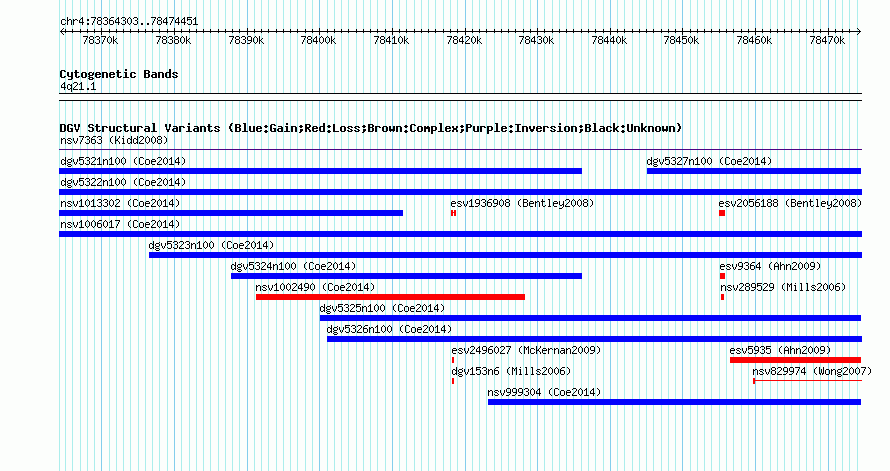Click the dgv5327n100 blue variant bar

754,171
